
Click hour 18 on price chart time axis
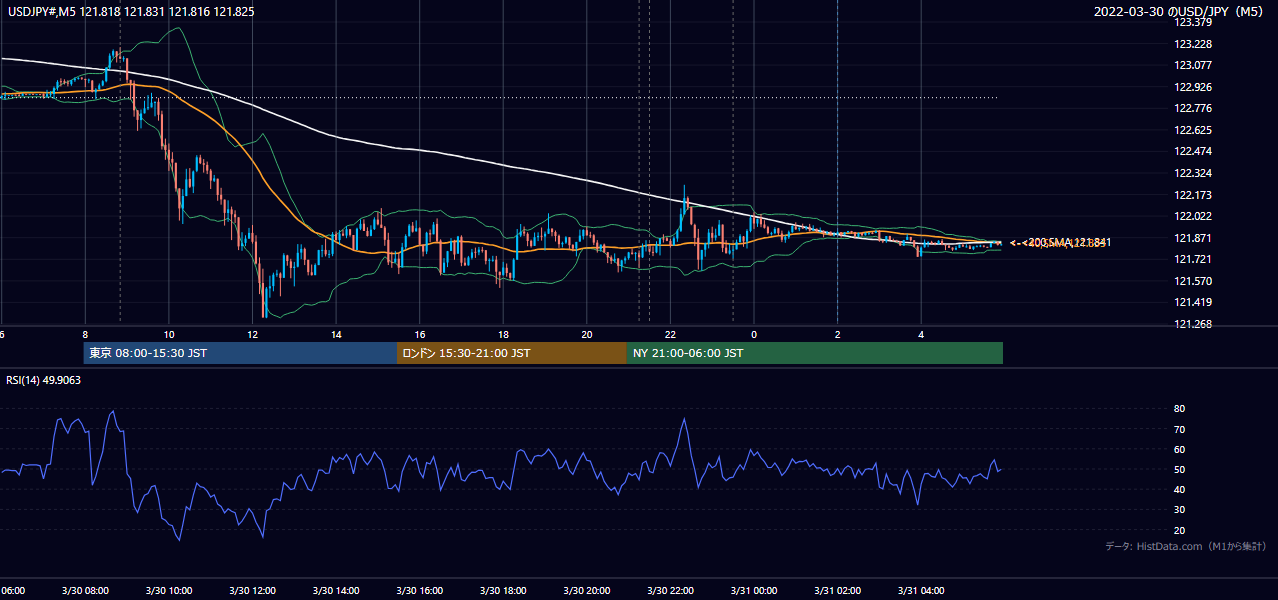[504, 334]
